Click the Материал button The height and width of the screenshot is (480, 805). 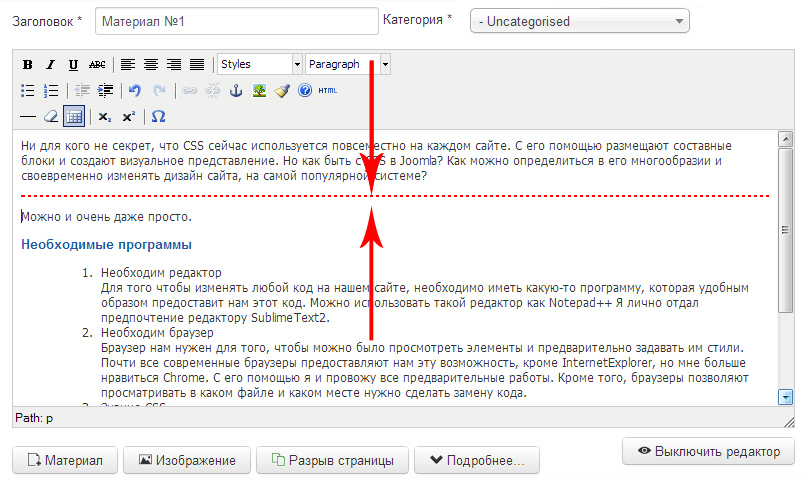click(x=65, y=460)
